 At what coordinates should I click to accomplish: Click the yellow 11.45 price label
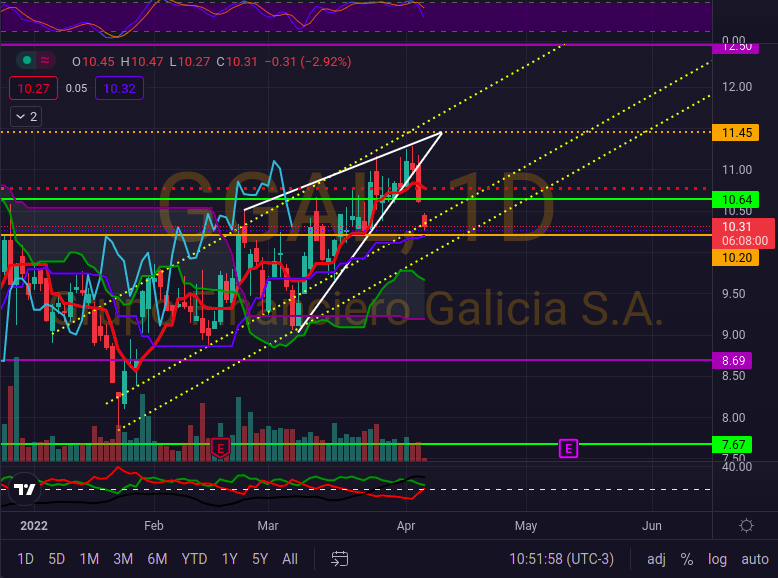tap(731, 133)
